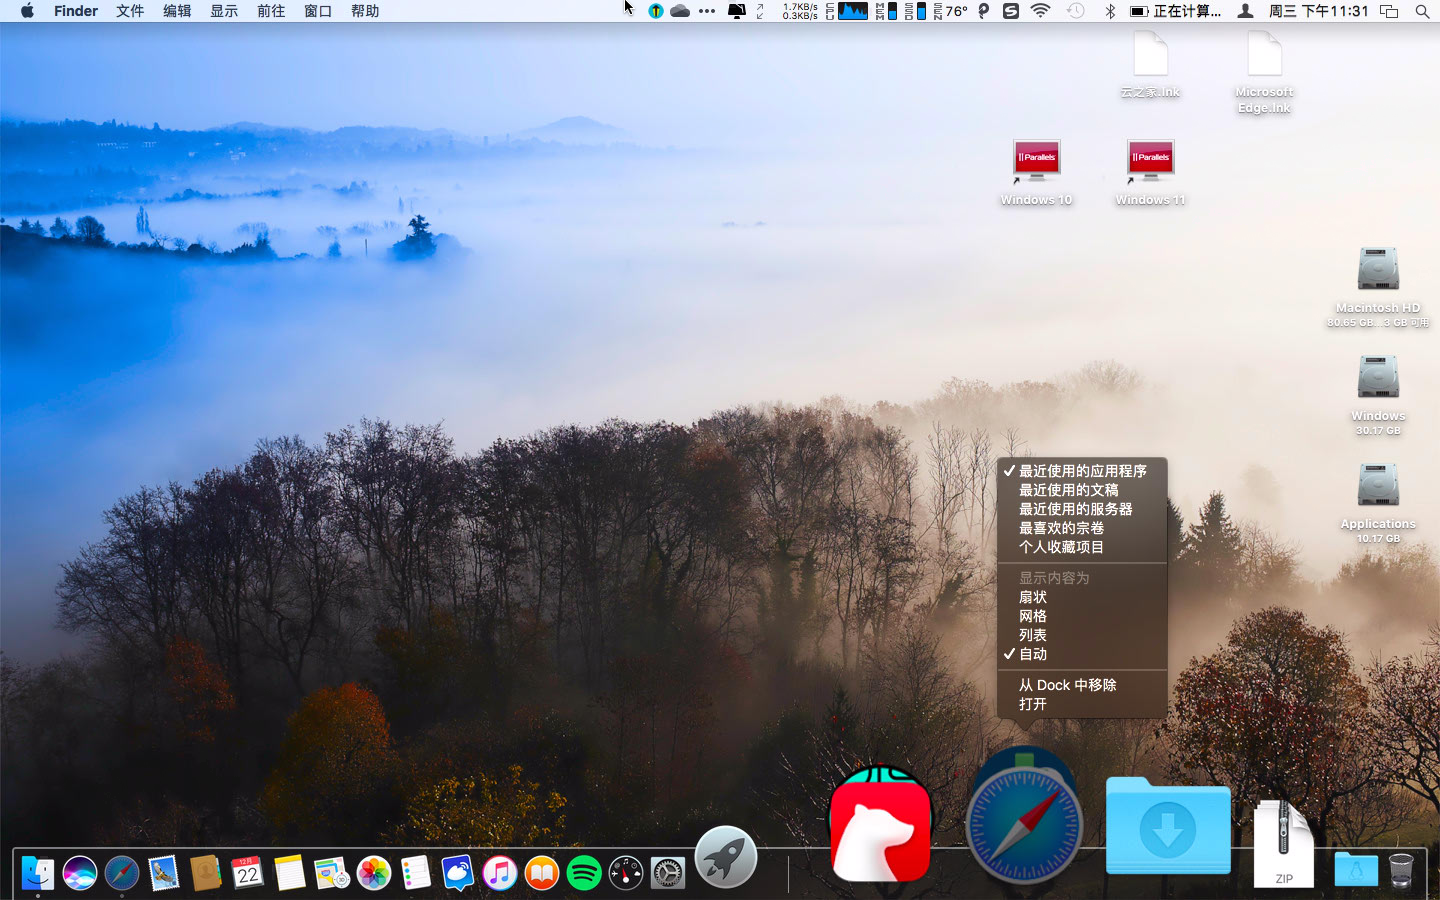Choose 最近使用的文稿 in context menu

(x=1068, y=490)
